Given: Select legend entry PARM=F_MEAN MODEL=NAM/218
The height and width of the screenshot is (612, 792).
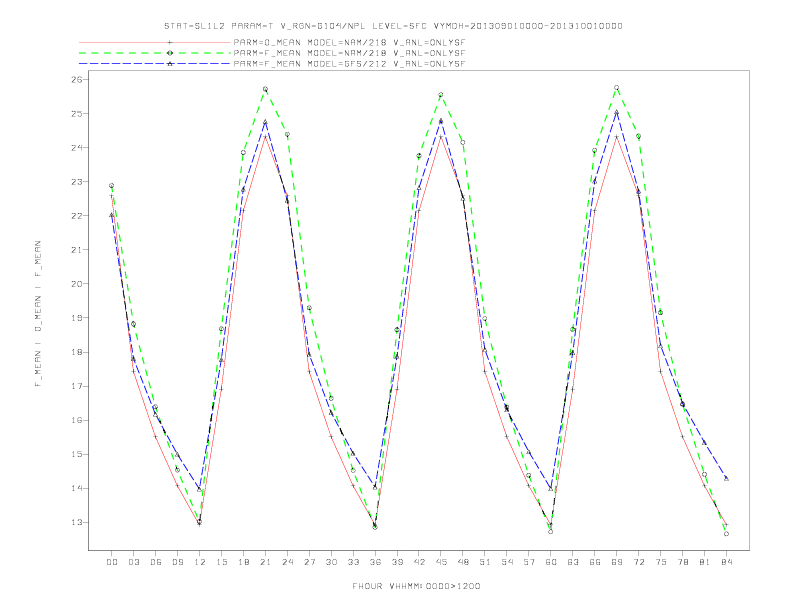Looking at the screenshot, I should pos(349,53).
